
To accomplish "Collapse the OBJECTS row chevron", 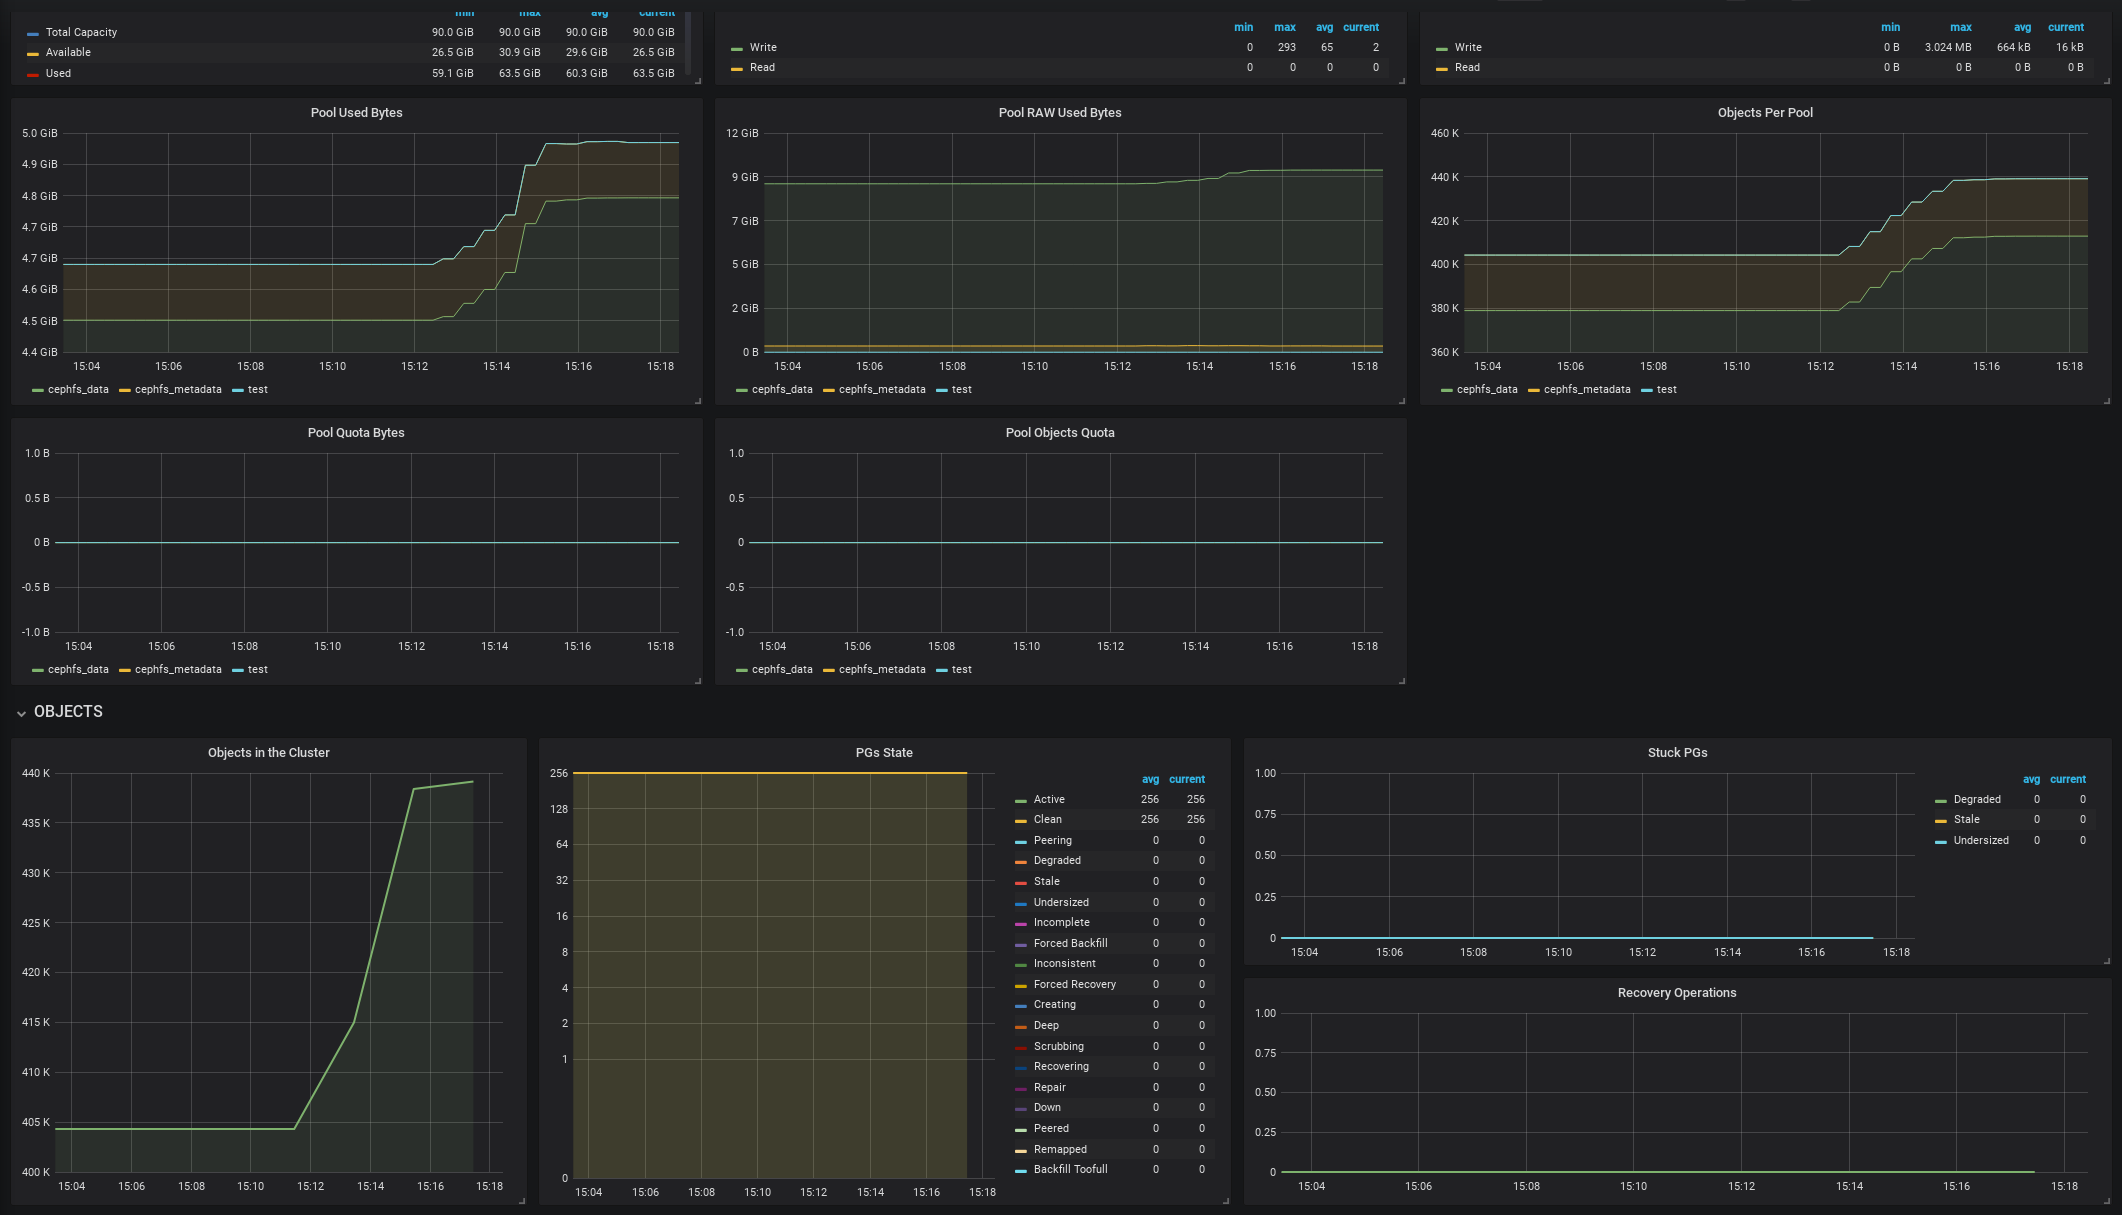I will [21, 713].
